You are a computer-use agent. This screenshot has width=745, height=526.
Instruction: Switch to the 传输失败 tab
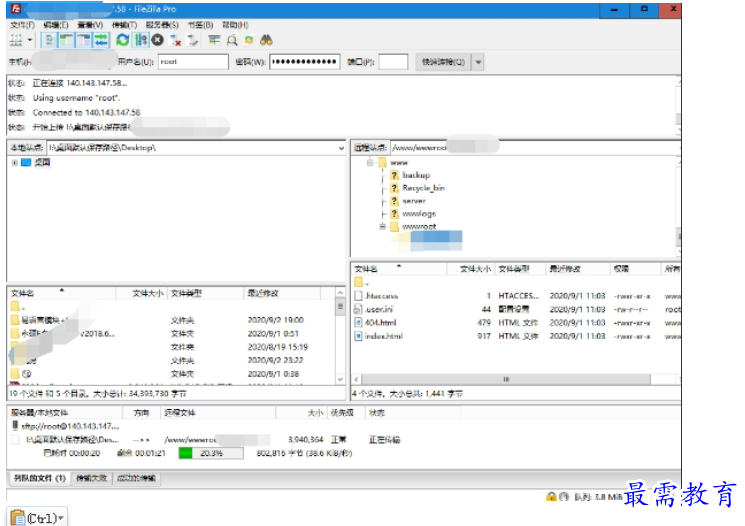(x=91, y=478)
